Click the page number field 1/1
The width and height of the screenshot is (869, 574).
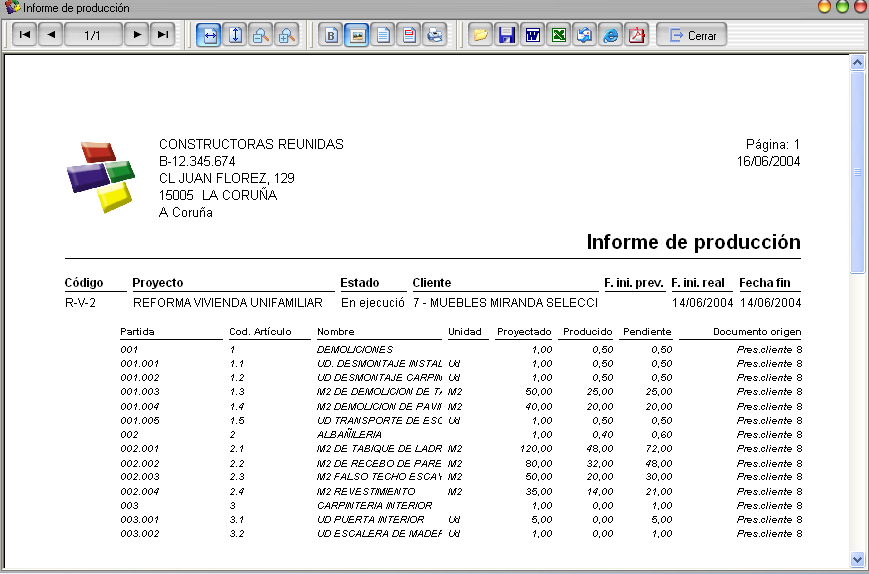93,35
